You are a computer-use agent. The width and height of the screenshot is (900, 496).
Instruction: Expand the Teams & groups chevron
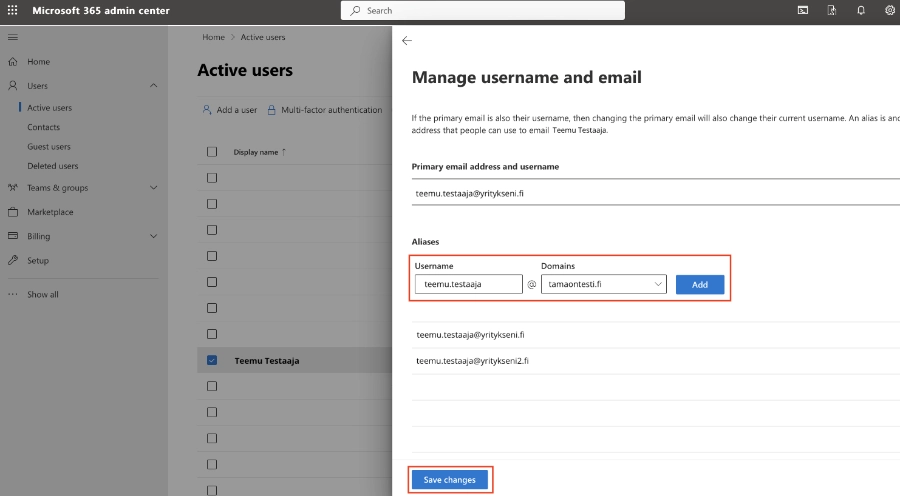153,188
